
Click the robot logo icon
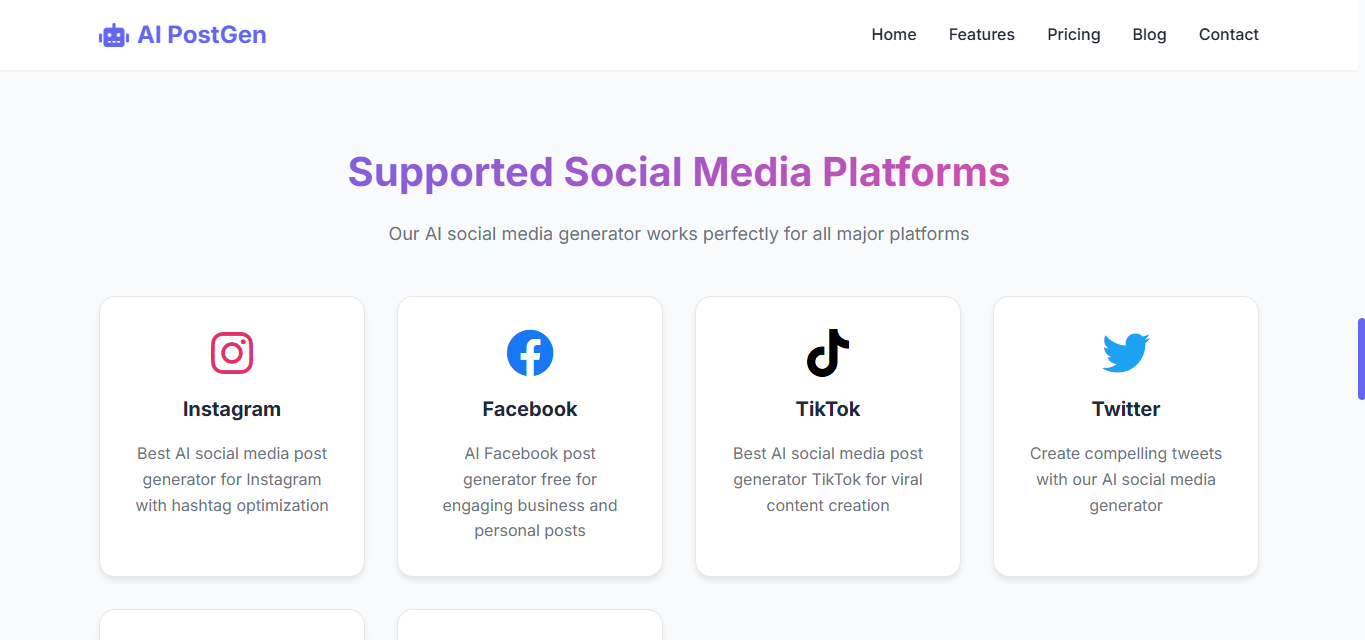pyautogui.click(x=114, y=35)
